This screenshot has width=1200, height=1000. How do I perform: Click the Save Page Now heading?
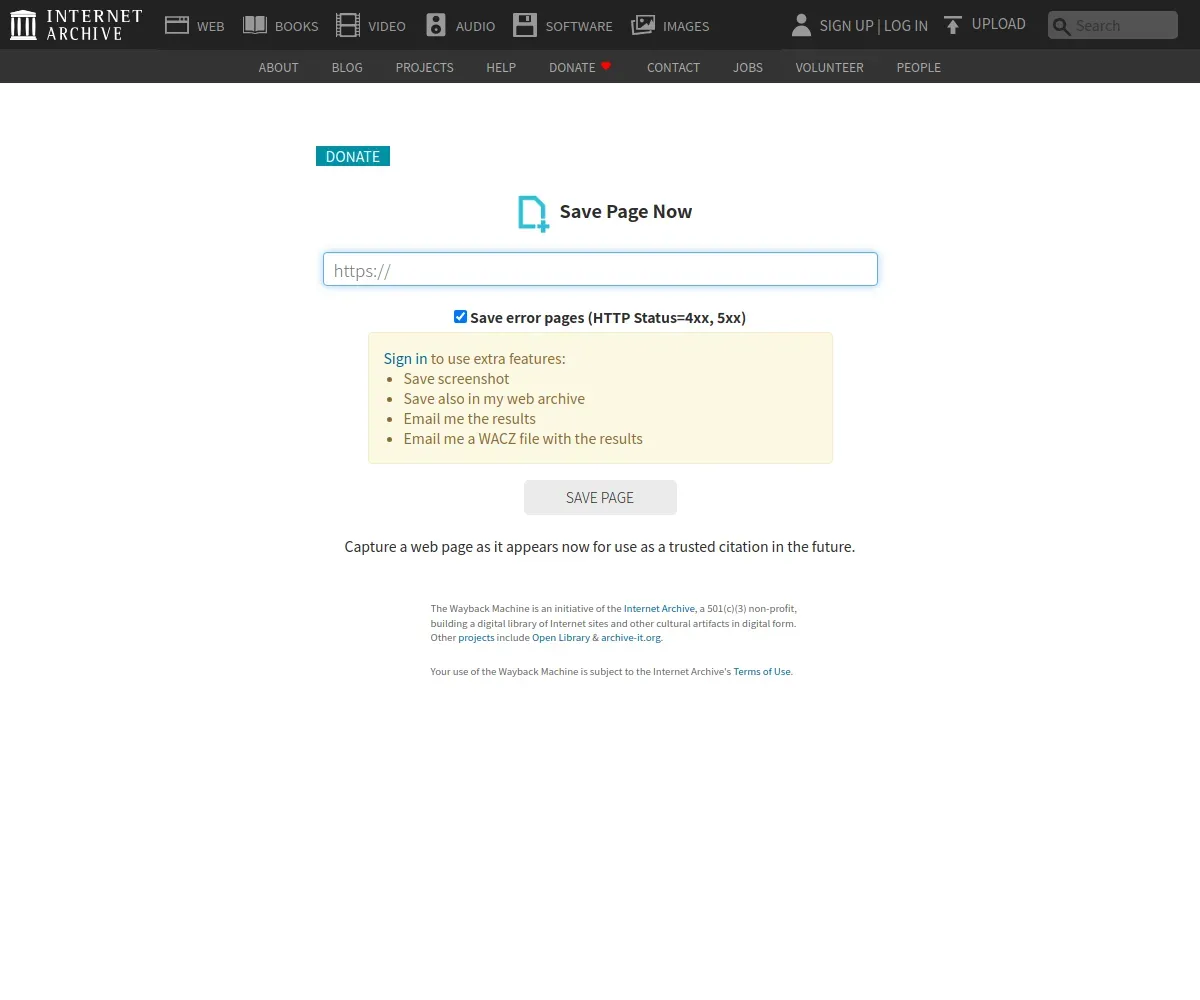click(x=626, y=211)
